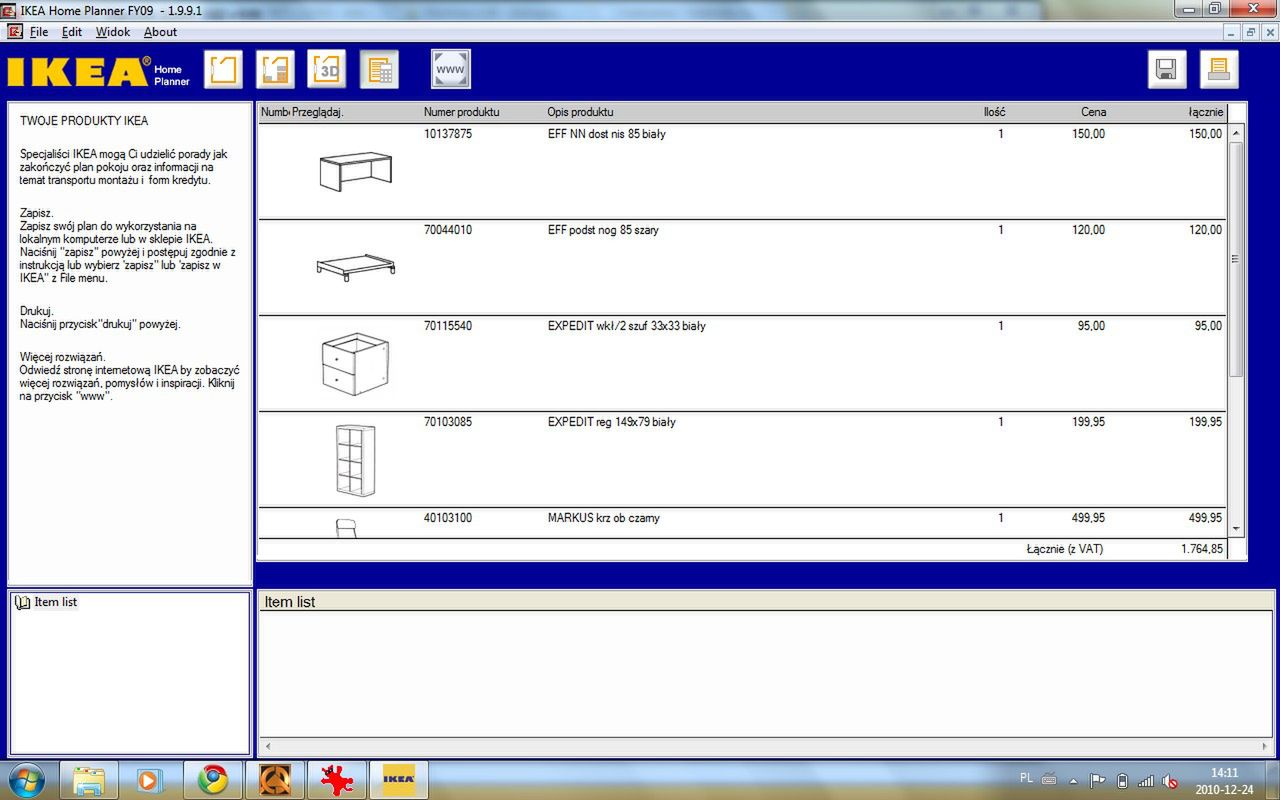Viewport: 1280px width, 800px height.
Task: Click EFF podst nog 85 szary thumbnail
Action: (355, 267)
